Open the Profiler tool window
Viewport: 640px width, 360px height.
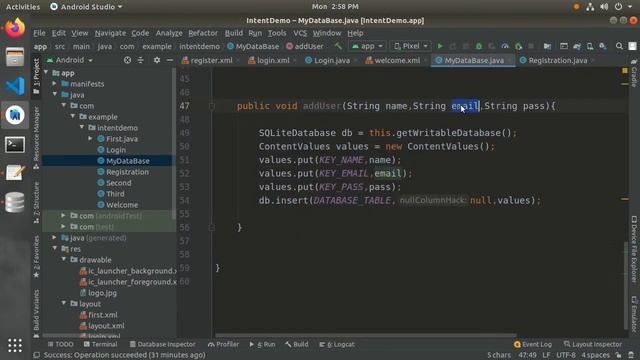click(223, 344)
